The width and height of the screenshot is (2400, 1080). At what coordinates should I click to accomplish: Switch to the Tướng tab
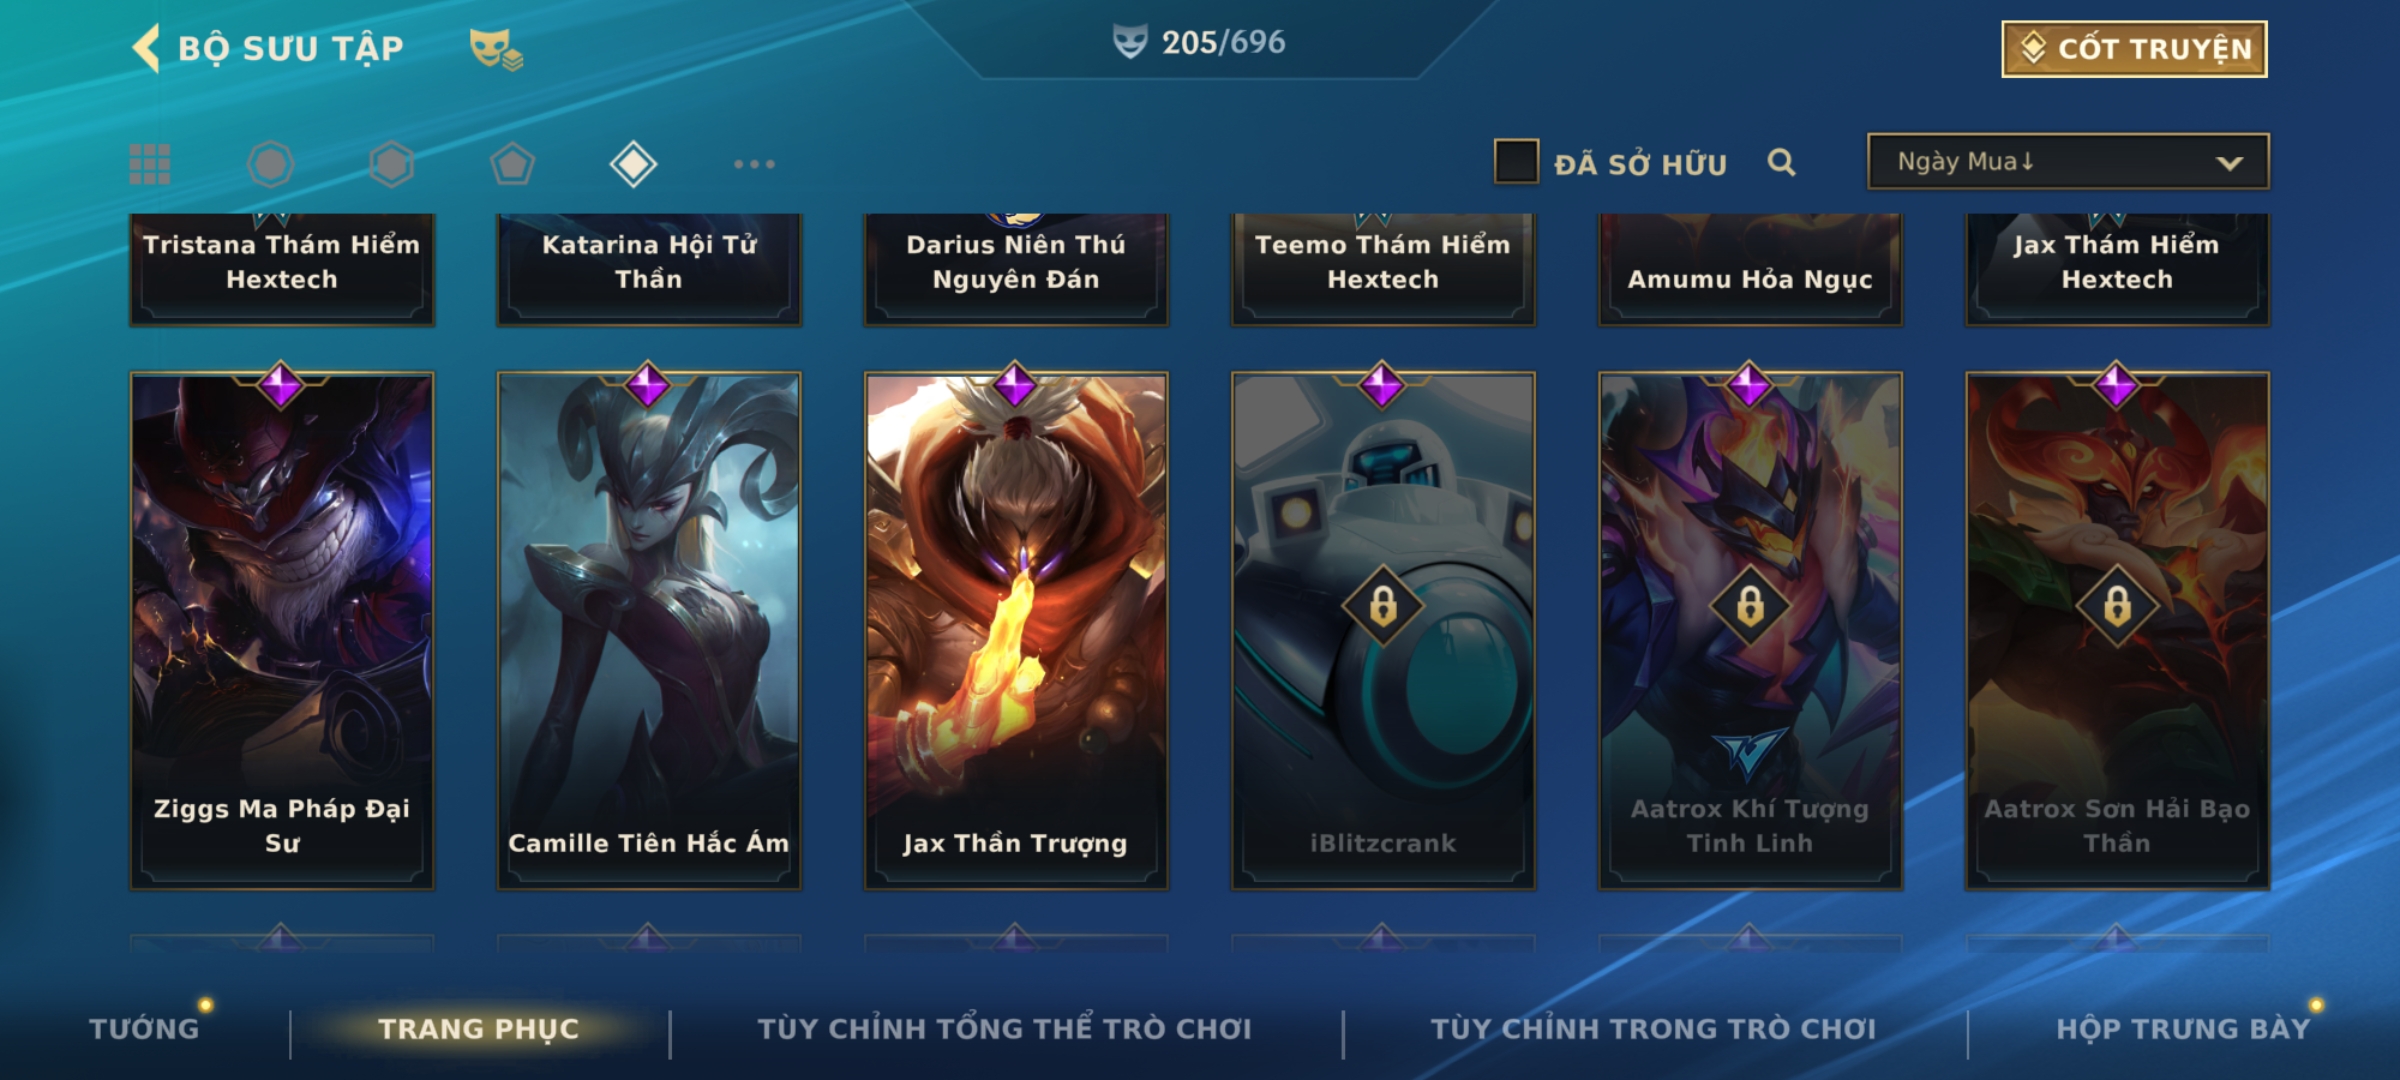[144, 1029]
